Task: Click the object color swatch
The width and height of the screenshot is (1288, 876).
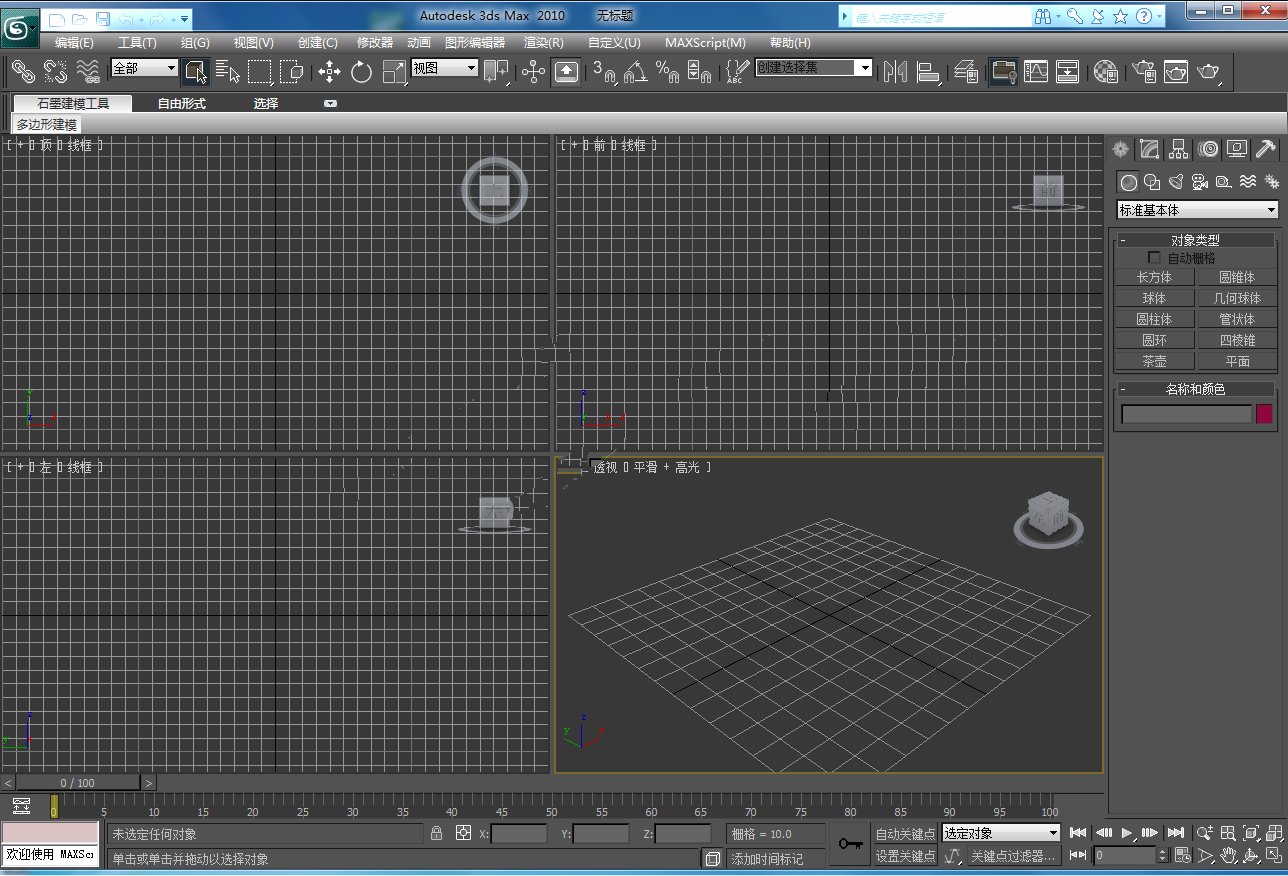Action: pos(1264,414)
